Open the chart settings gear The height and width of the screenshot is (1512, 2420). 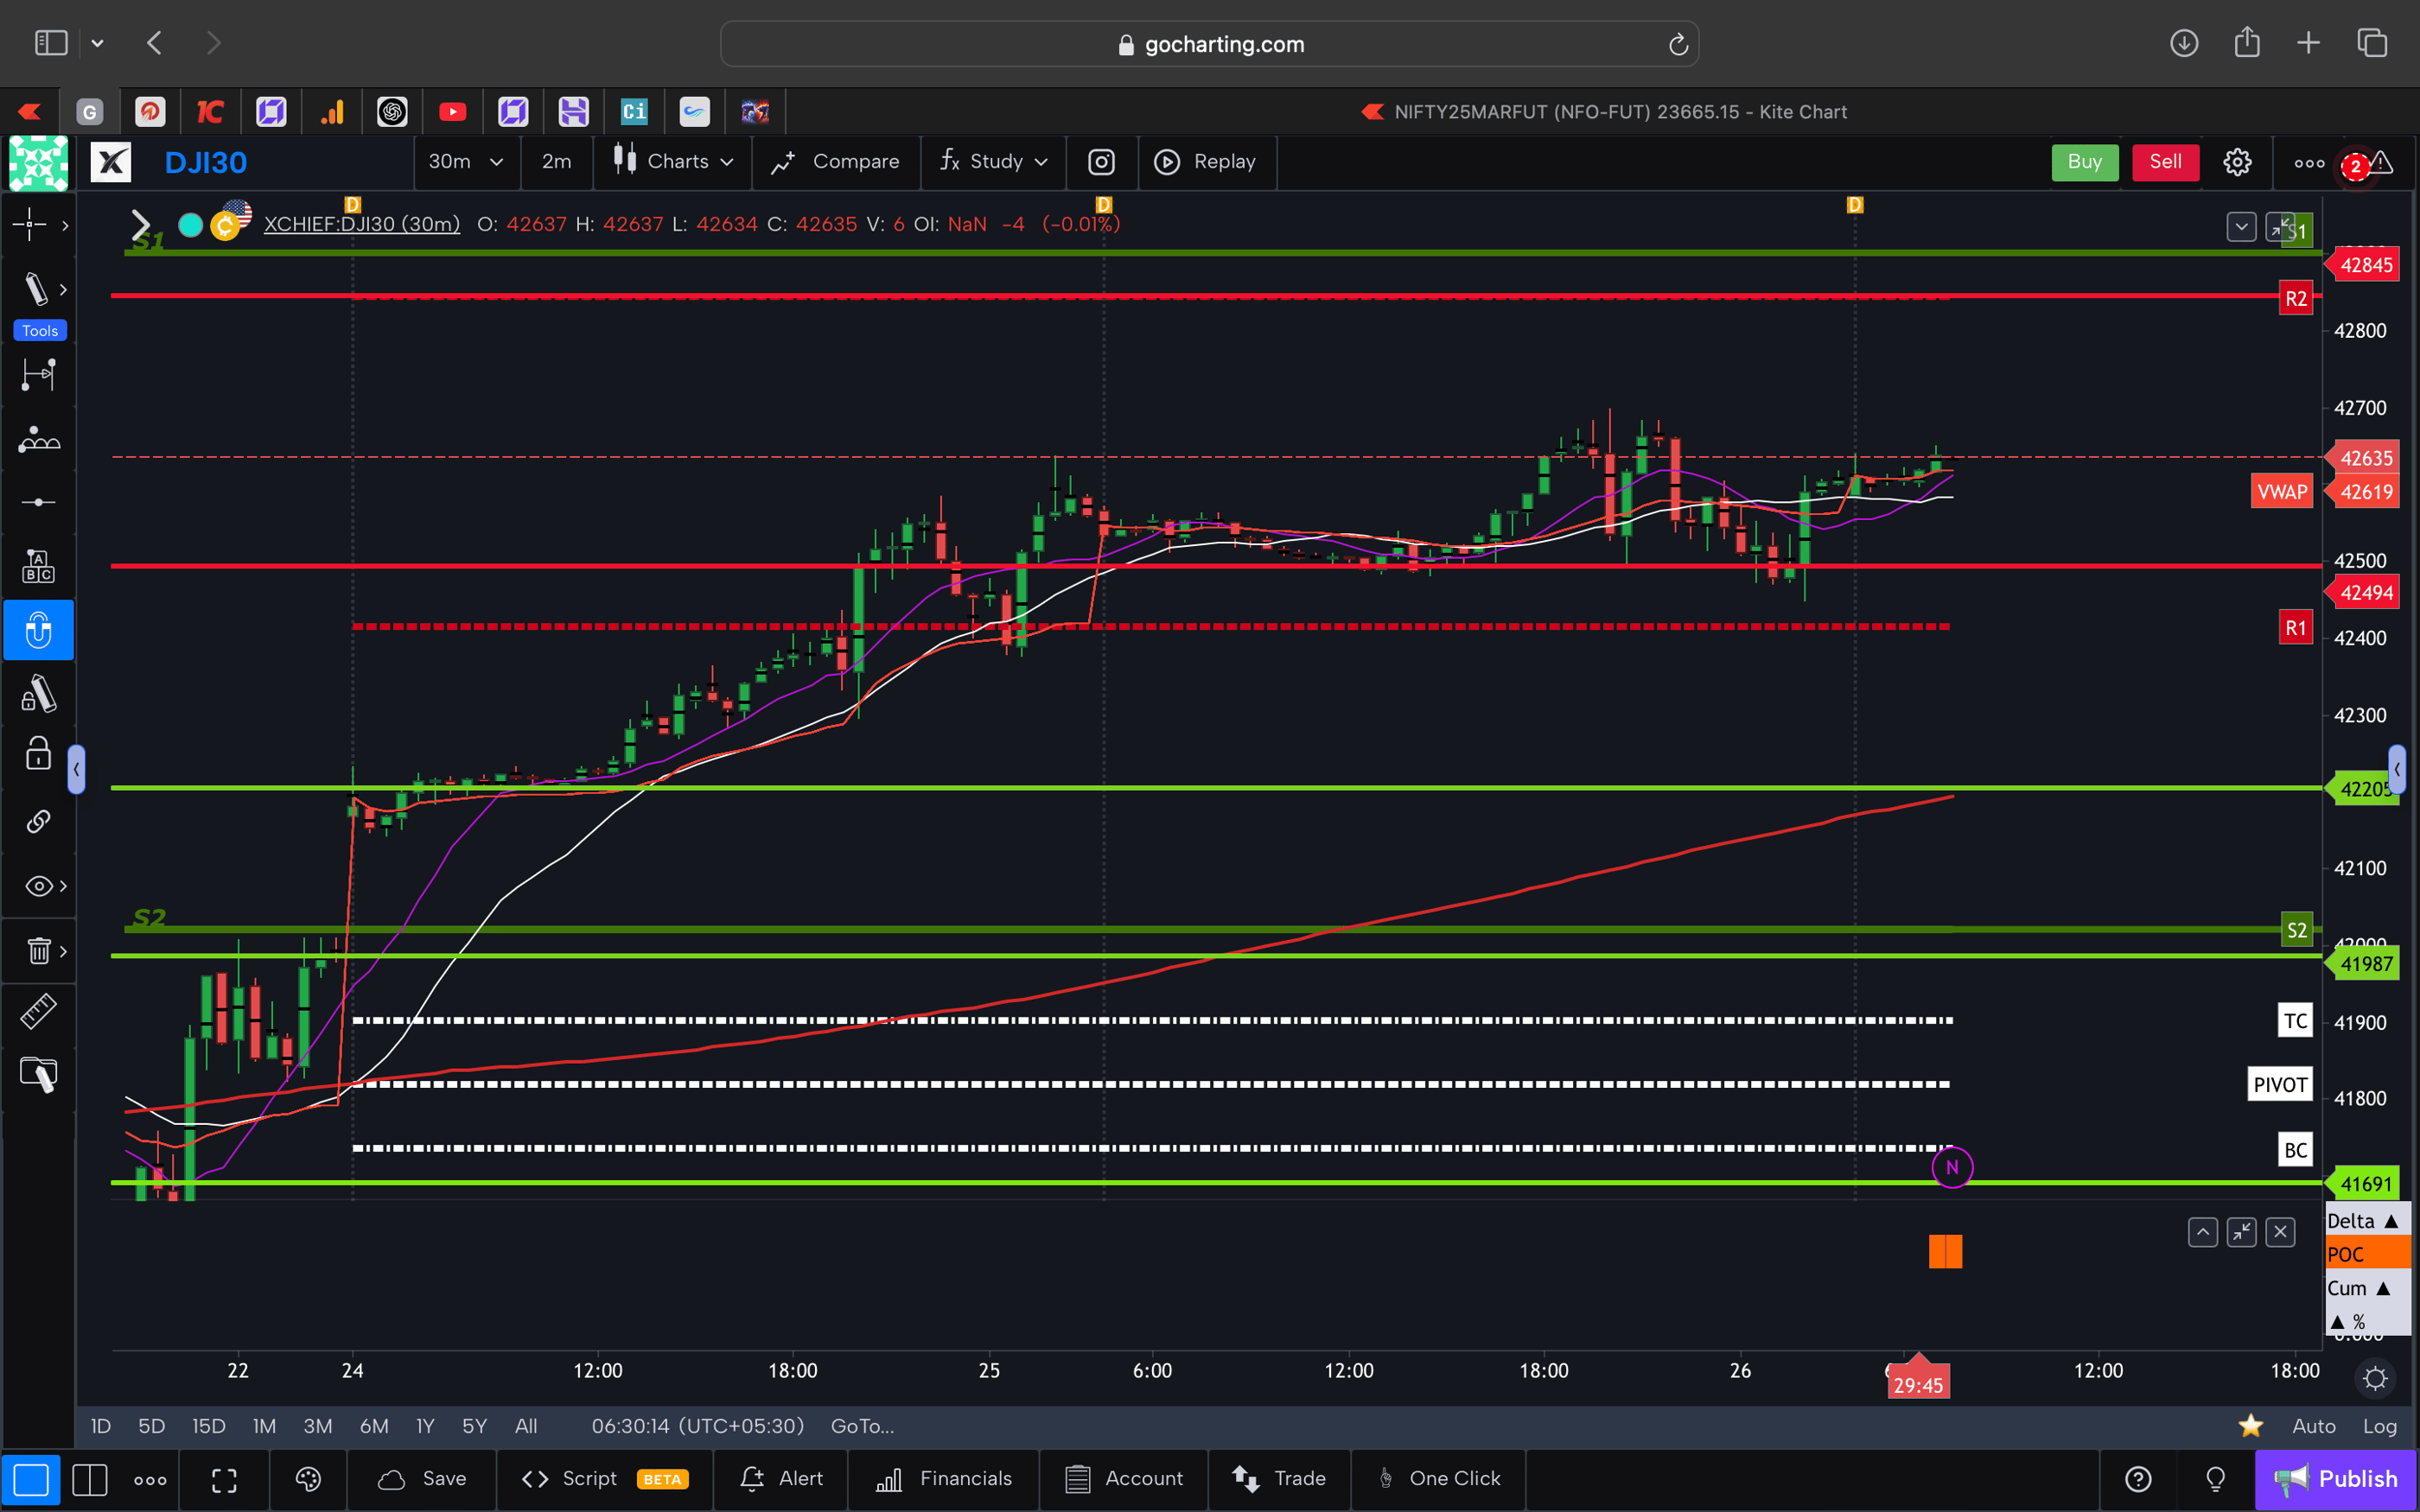pyautogui.click(x=2237, y=162)
